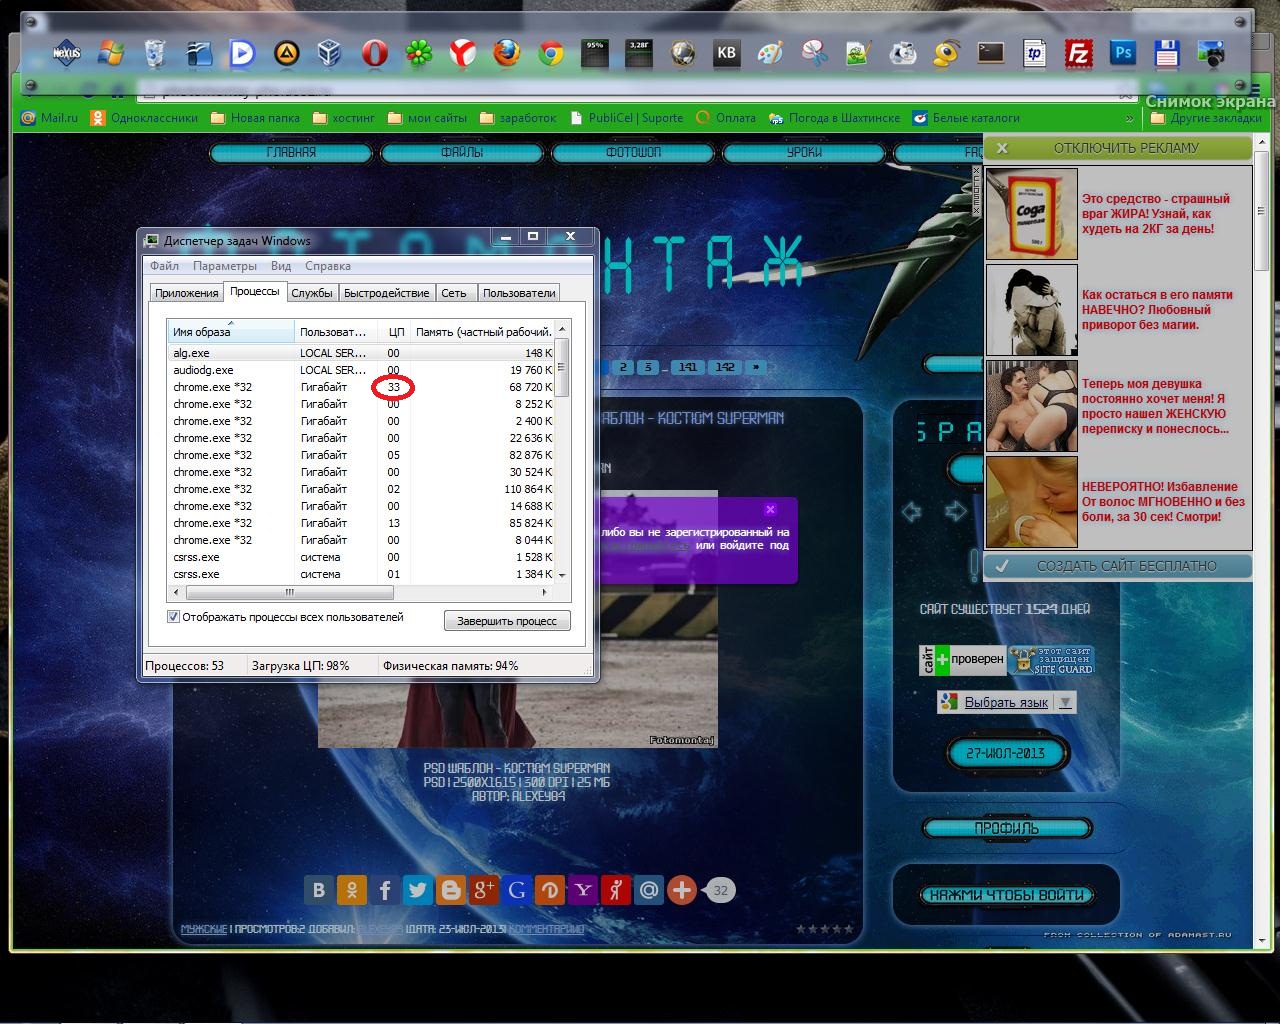Open Справка menu in Task Manager
Image resolution: width=1280 pixels, height=1024 pixels.
[x=327, y=266]
